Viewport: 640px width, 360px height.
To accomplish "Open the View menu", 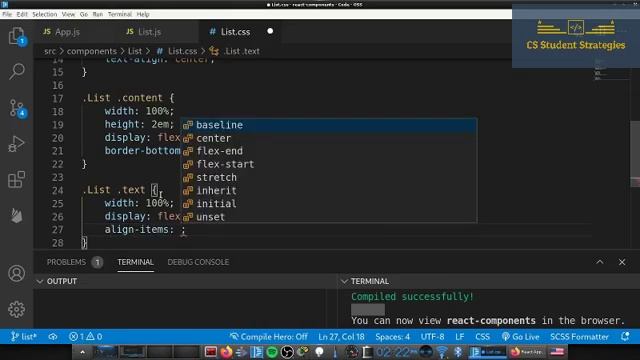I will tap(68, 14).
